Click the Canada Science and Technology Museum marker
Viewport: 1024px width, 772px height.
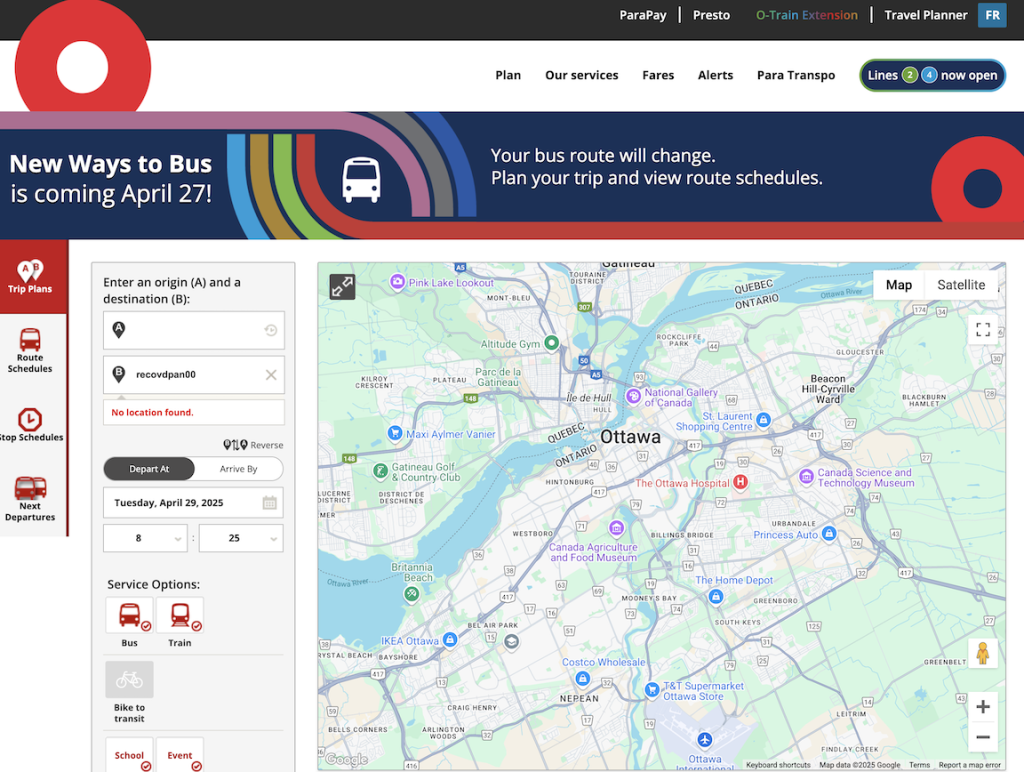point(807,476)
